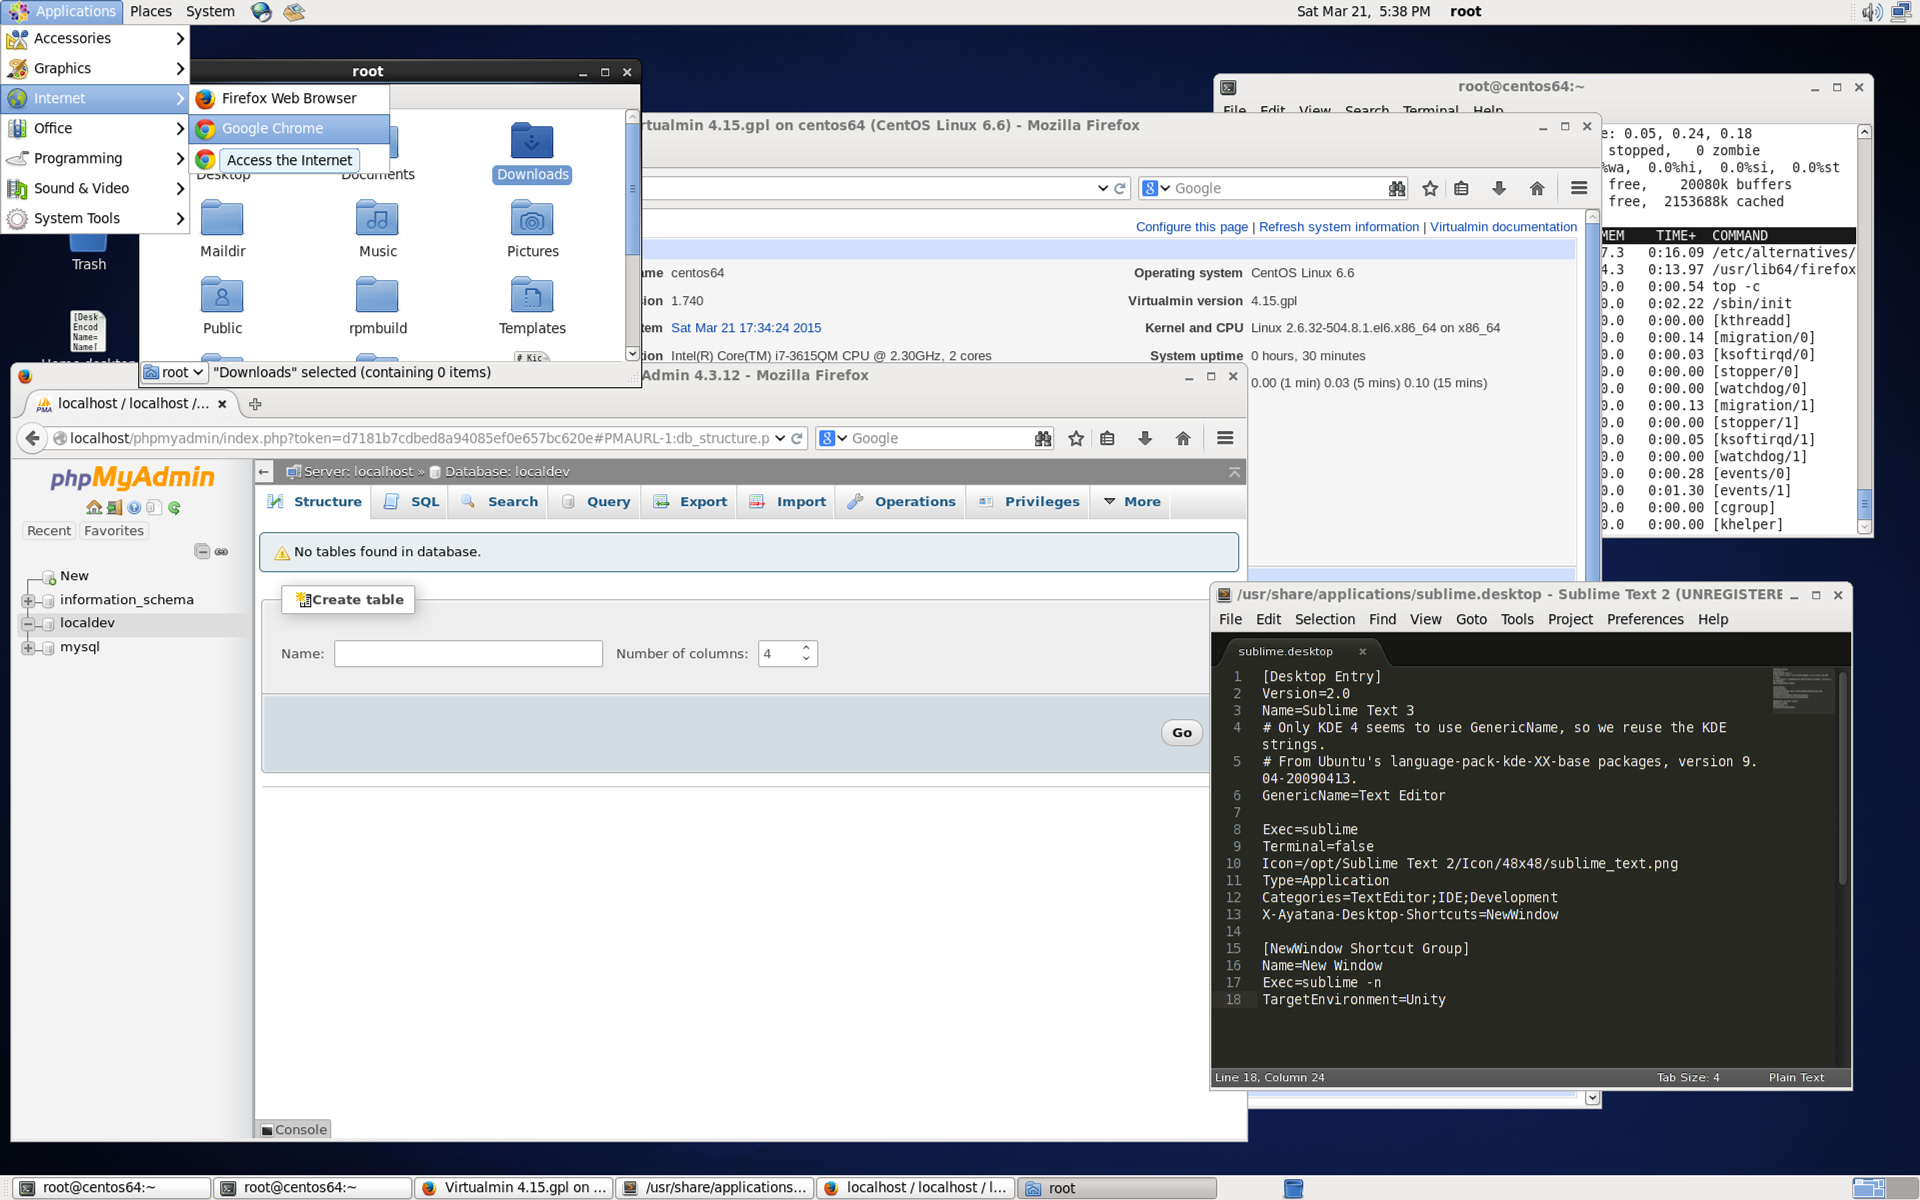The height and width of the screenshot is (1200, 1920).
Task: Expand the mysql database node
Action: click(28, 647)
